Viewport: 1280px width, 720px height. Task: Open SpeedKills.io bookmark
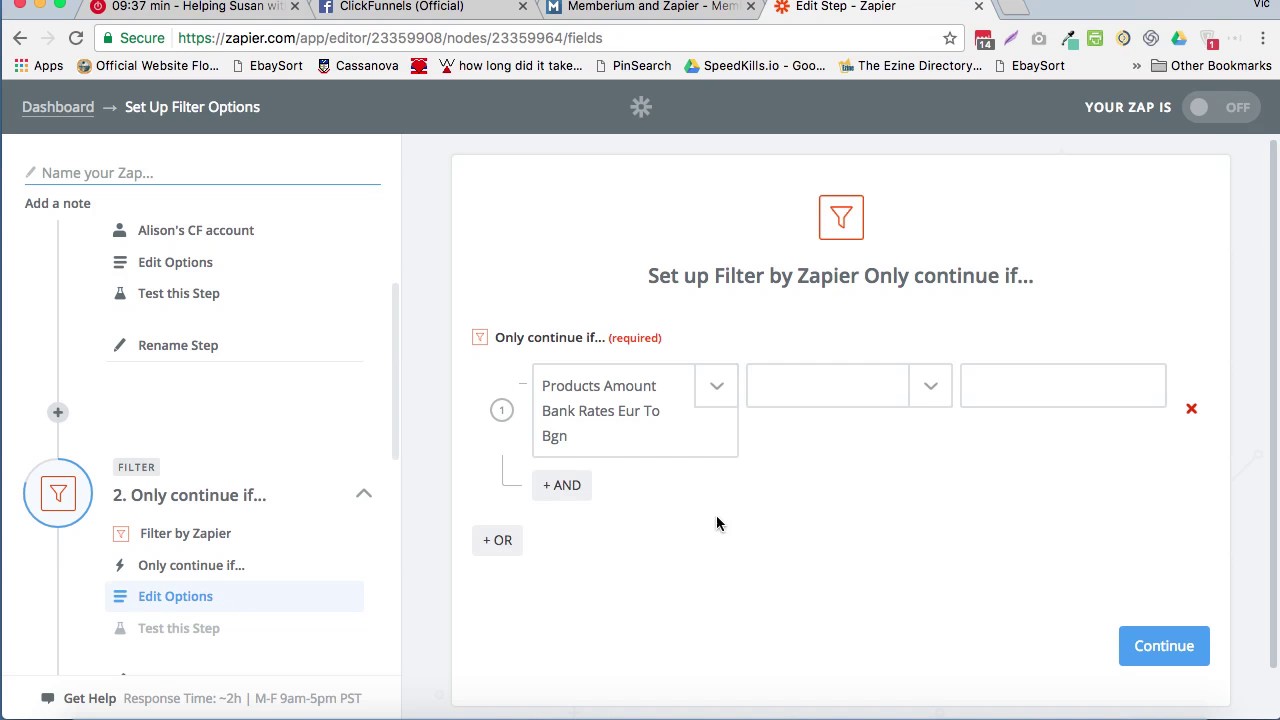pyautogui.click(x=755, y=66)
